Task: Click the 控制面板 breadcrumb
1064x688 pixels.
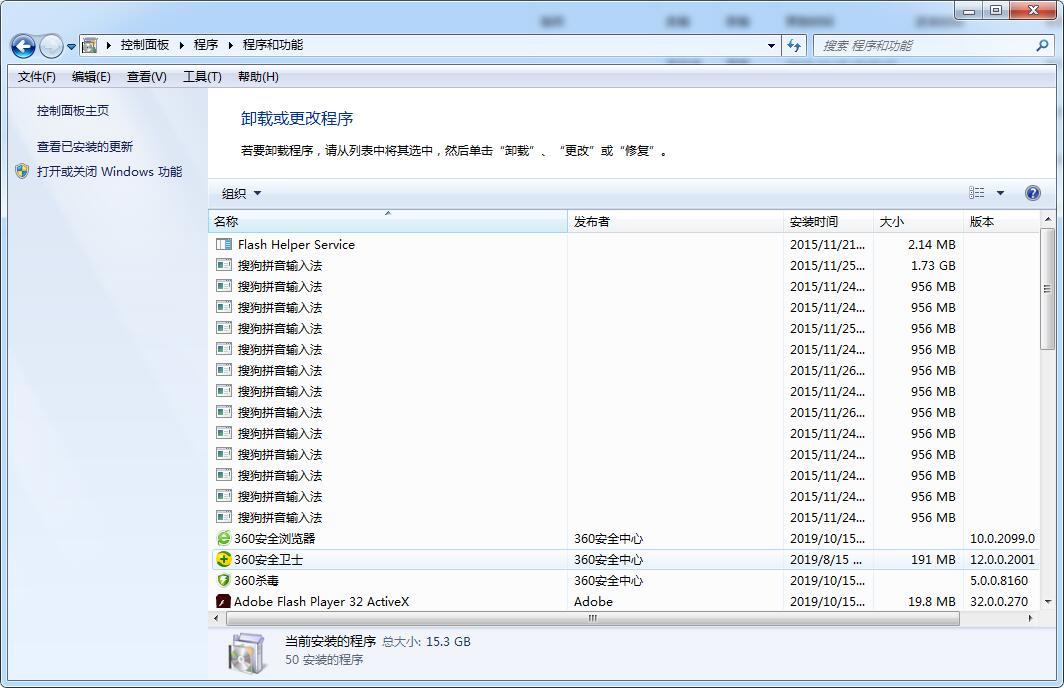Action: (x=145, y=45)
